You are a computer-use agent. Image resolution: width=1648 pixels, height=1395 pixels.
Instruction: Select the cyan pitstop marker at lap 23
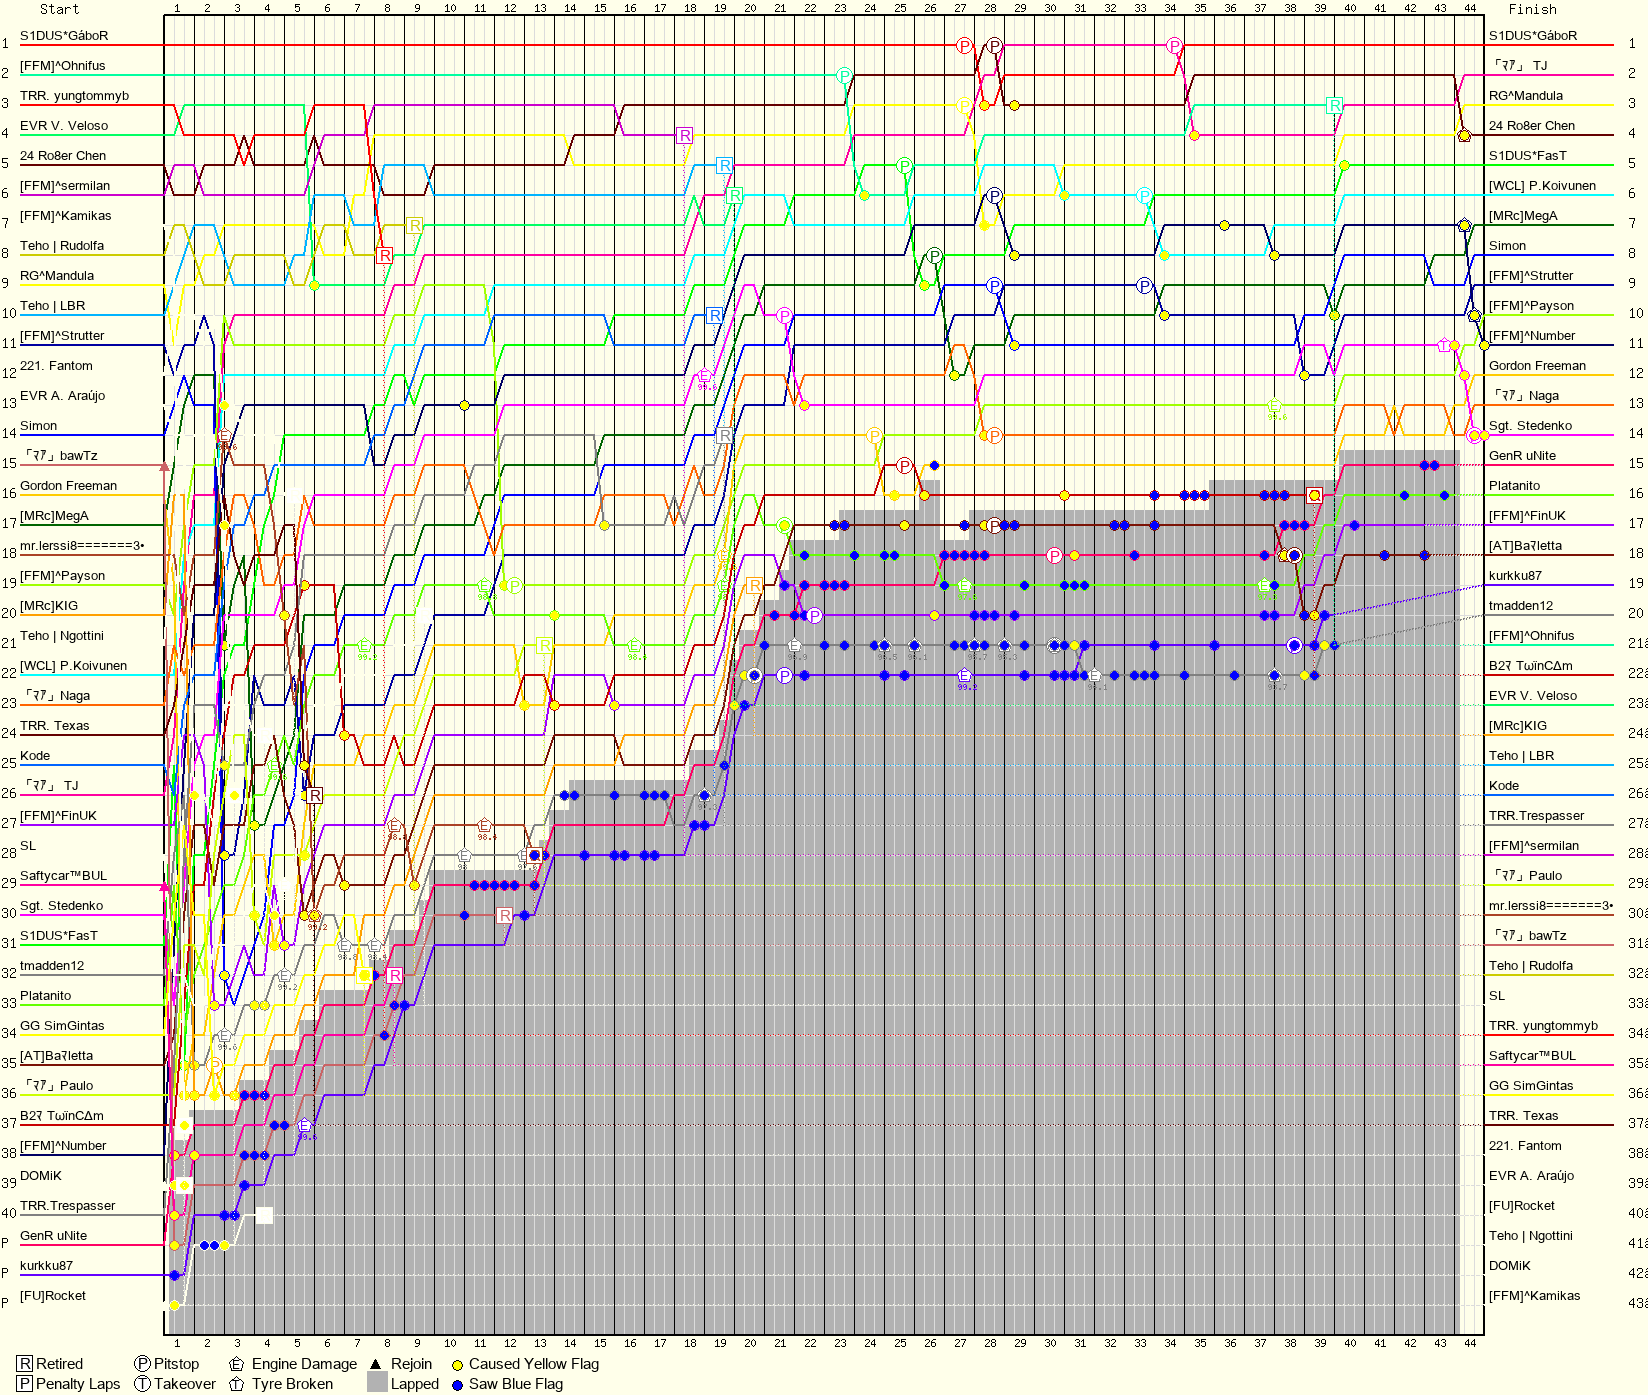844,76
